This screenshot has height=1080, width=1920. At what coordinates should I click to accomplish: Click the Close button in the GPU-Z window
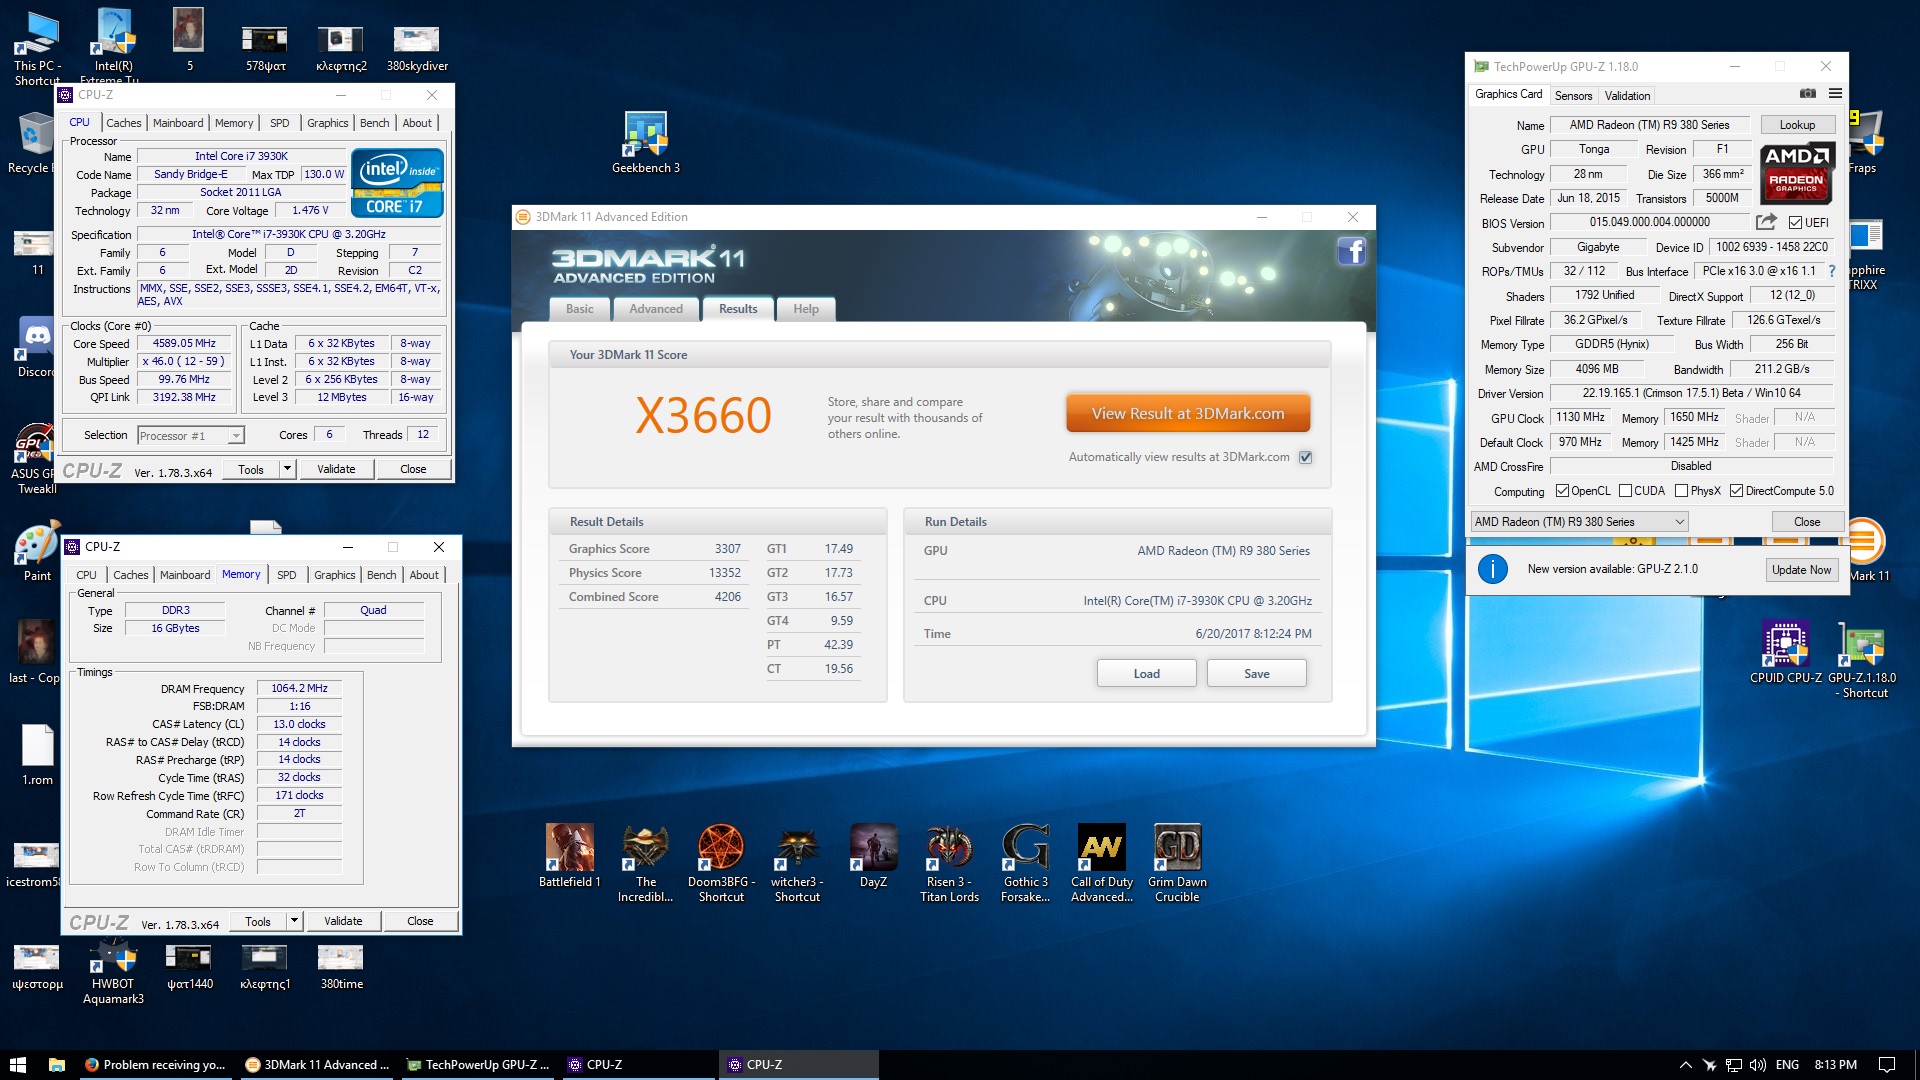pos(1807,522)
